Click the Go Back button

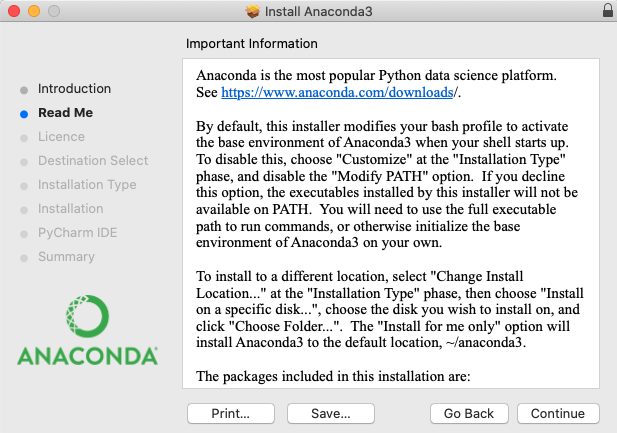coord(469,413)
